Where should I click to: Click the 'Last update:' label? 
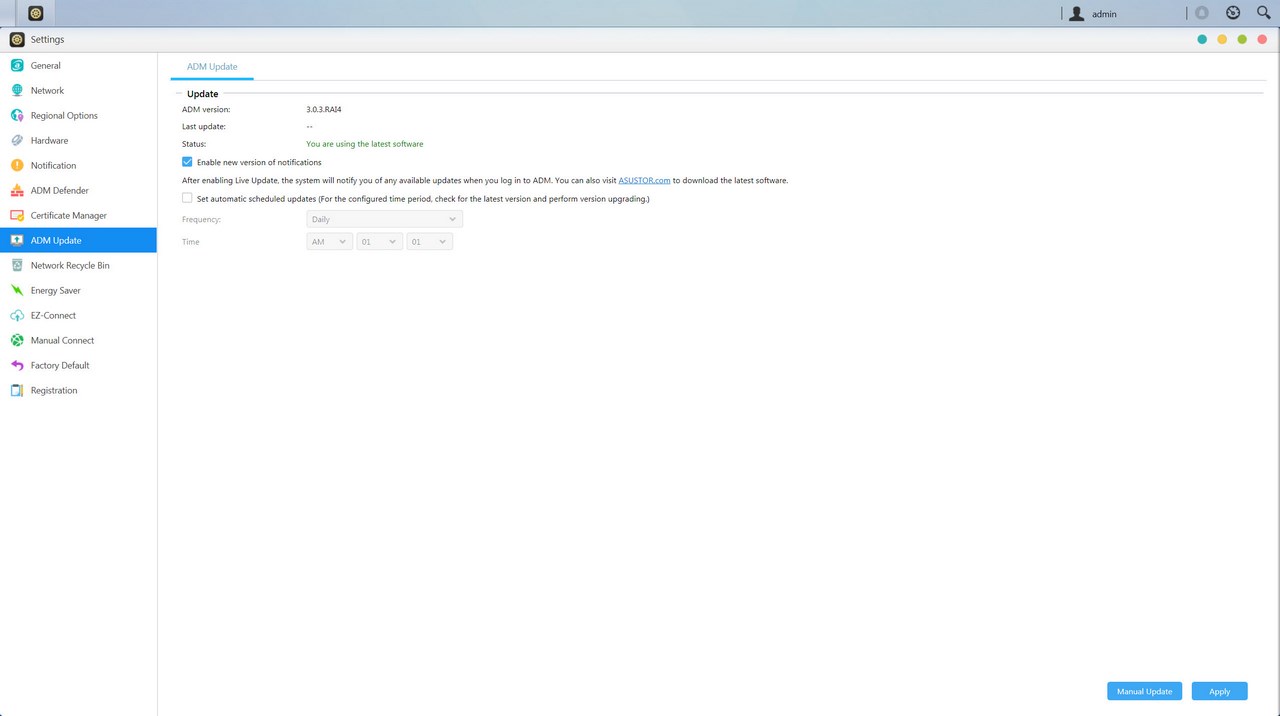[204, 127]
